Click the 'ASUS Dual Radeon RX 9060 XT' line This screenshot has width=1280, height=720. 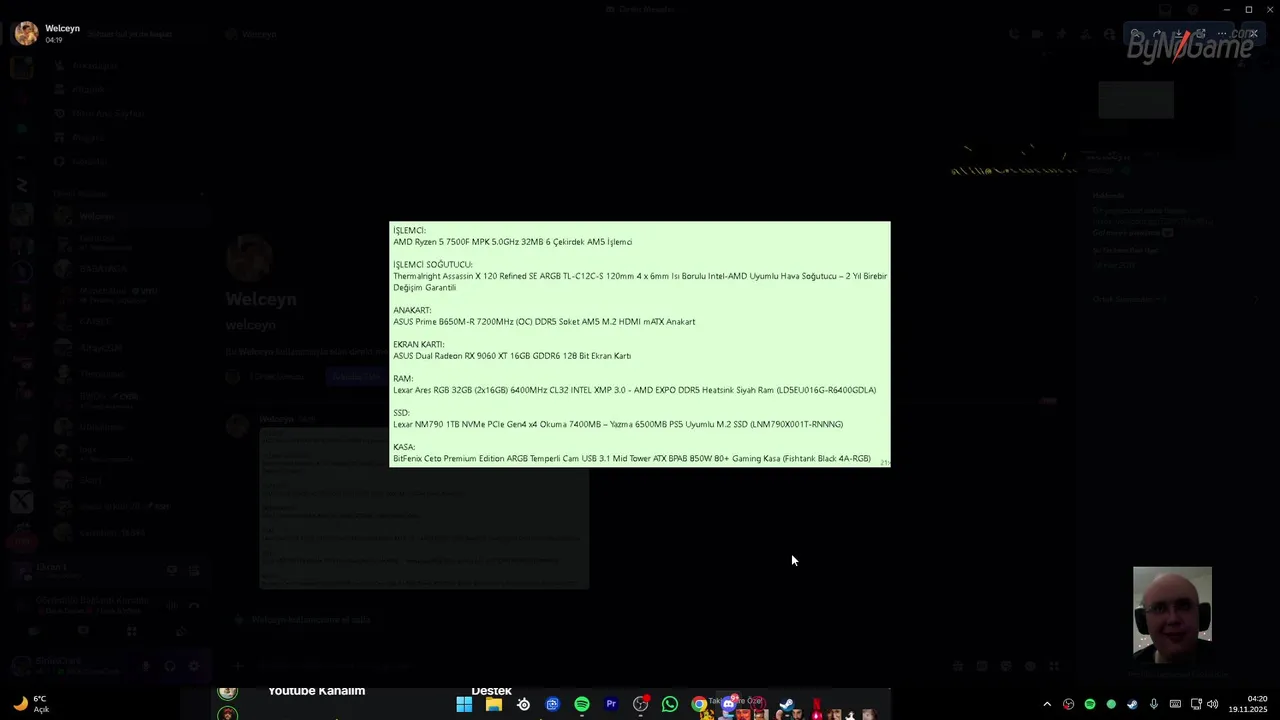[x=512, y=356]
